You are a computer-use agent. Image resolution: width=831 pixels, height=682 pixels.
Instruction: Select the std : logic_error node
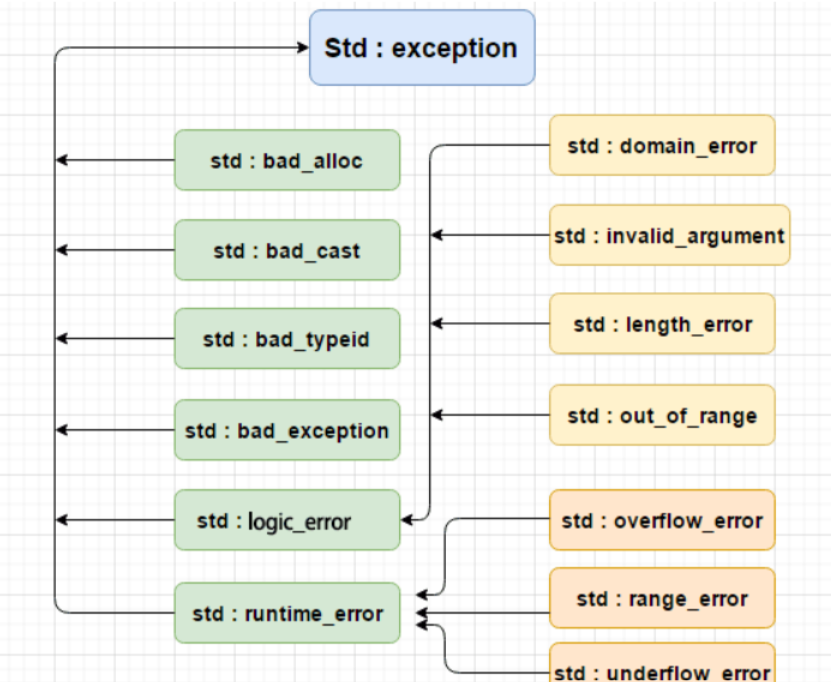pos(287,520)
